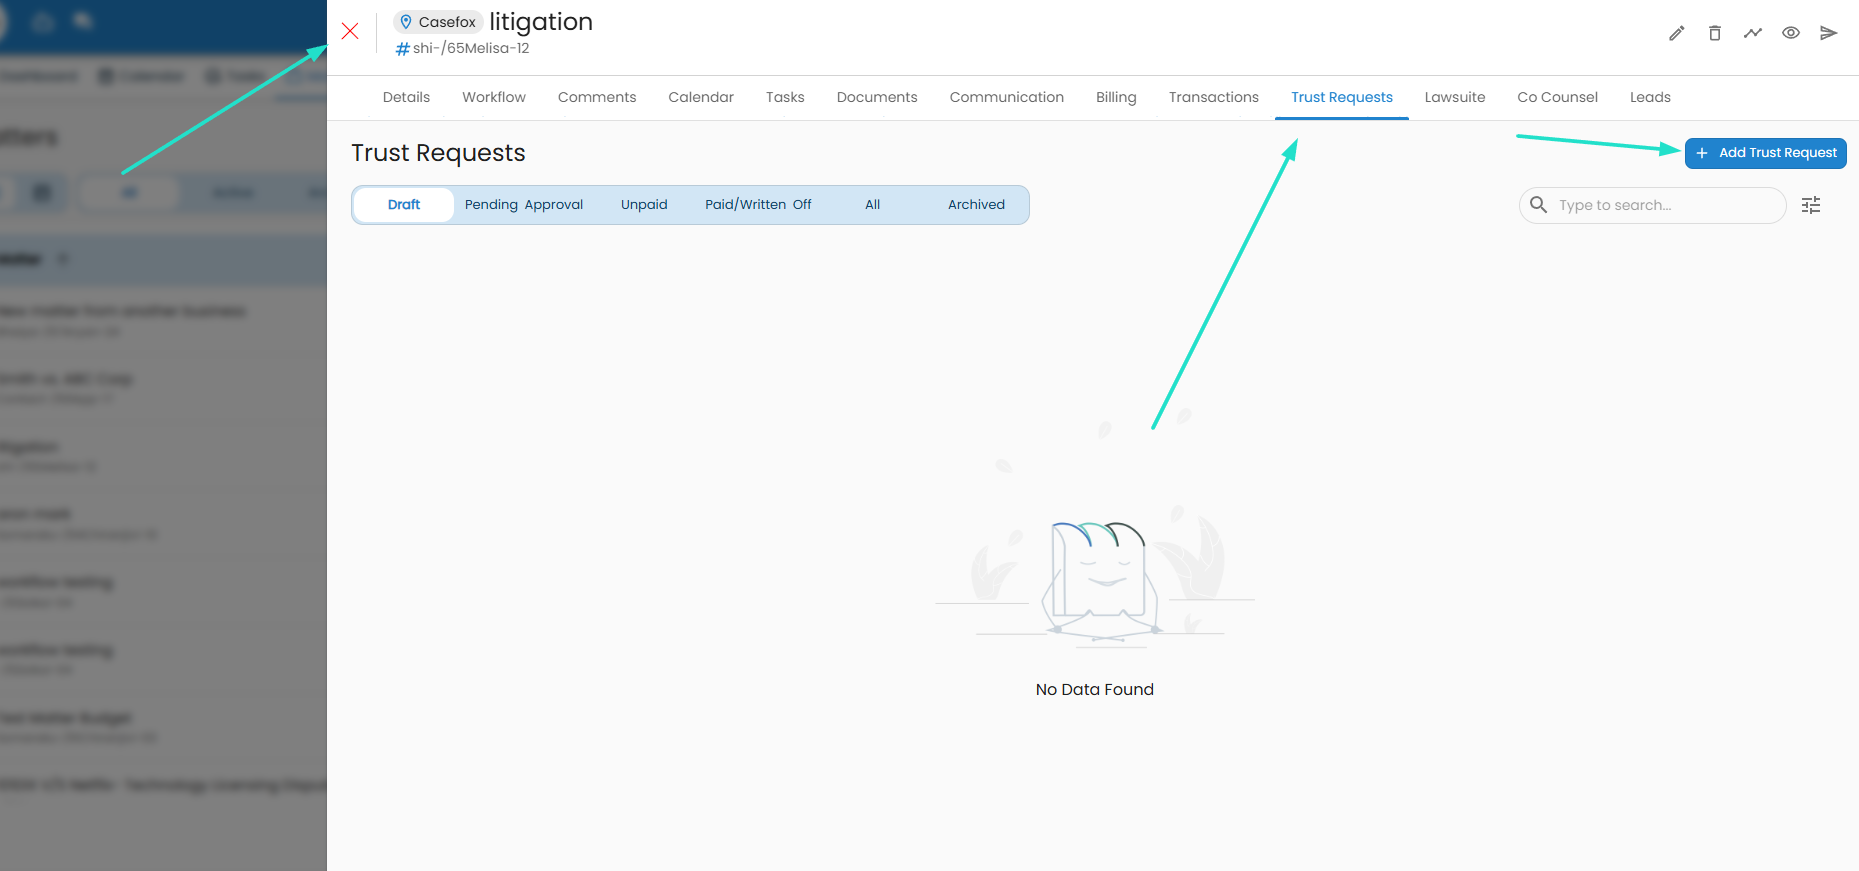Select Paid/Written Off filter

758,205
